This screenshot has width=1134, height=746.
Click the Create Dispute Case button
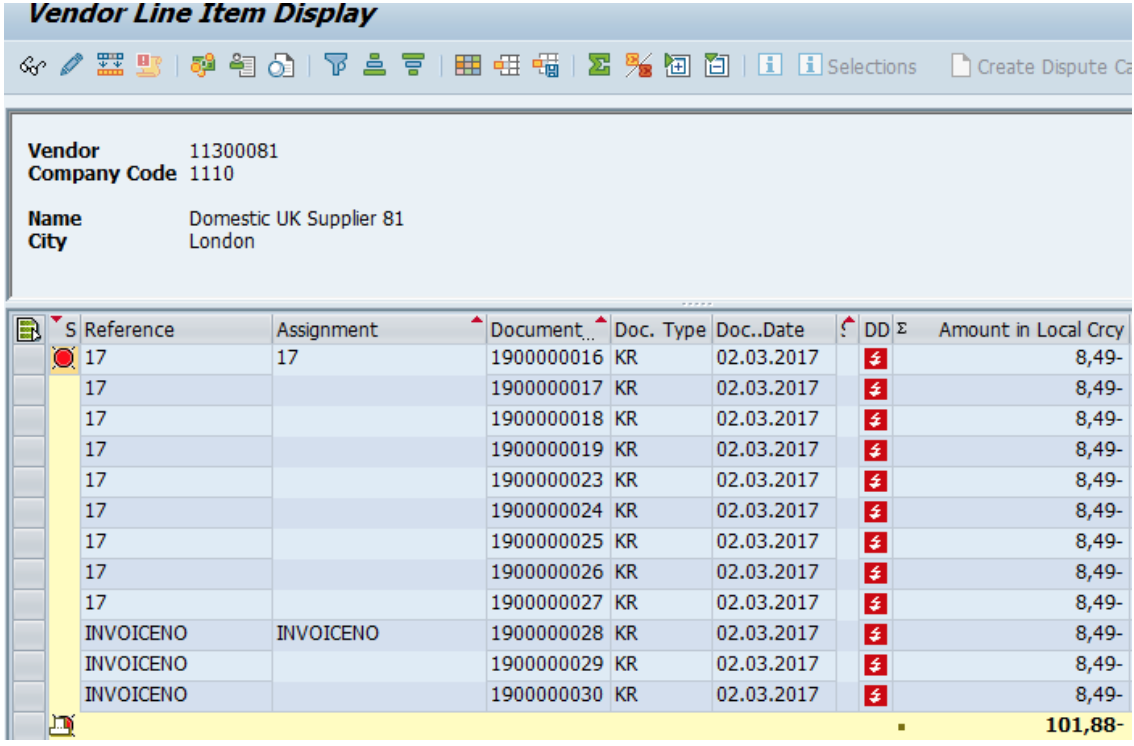coord(1041,67)
